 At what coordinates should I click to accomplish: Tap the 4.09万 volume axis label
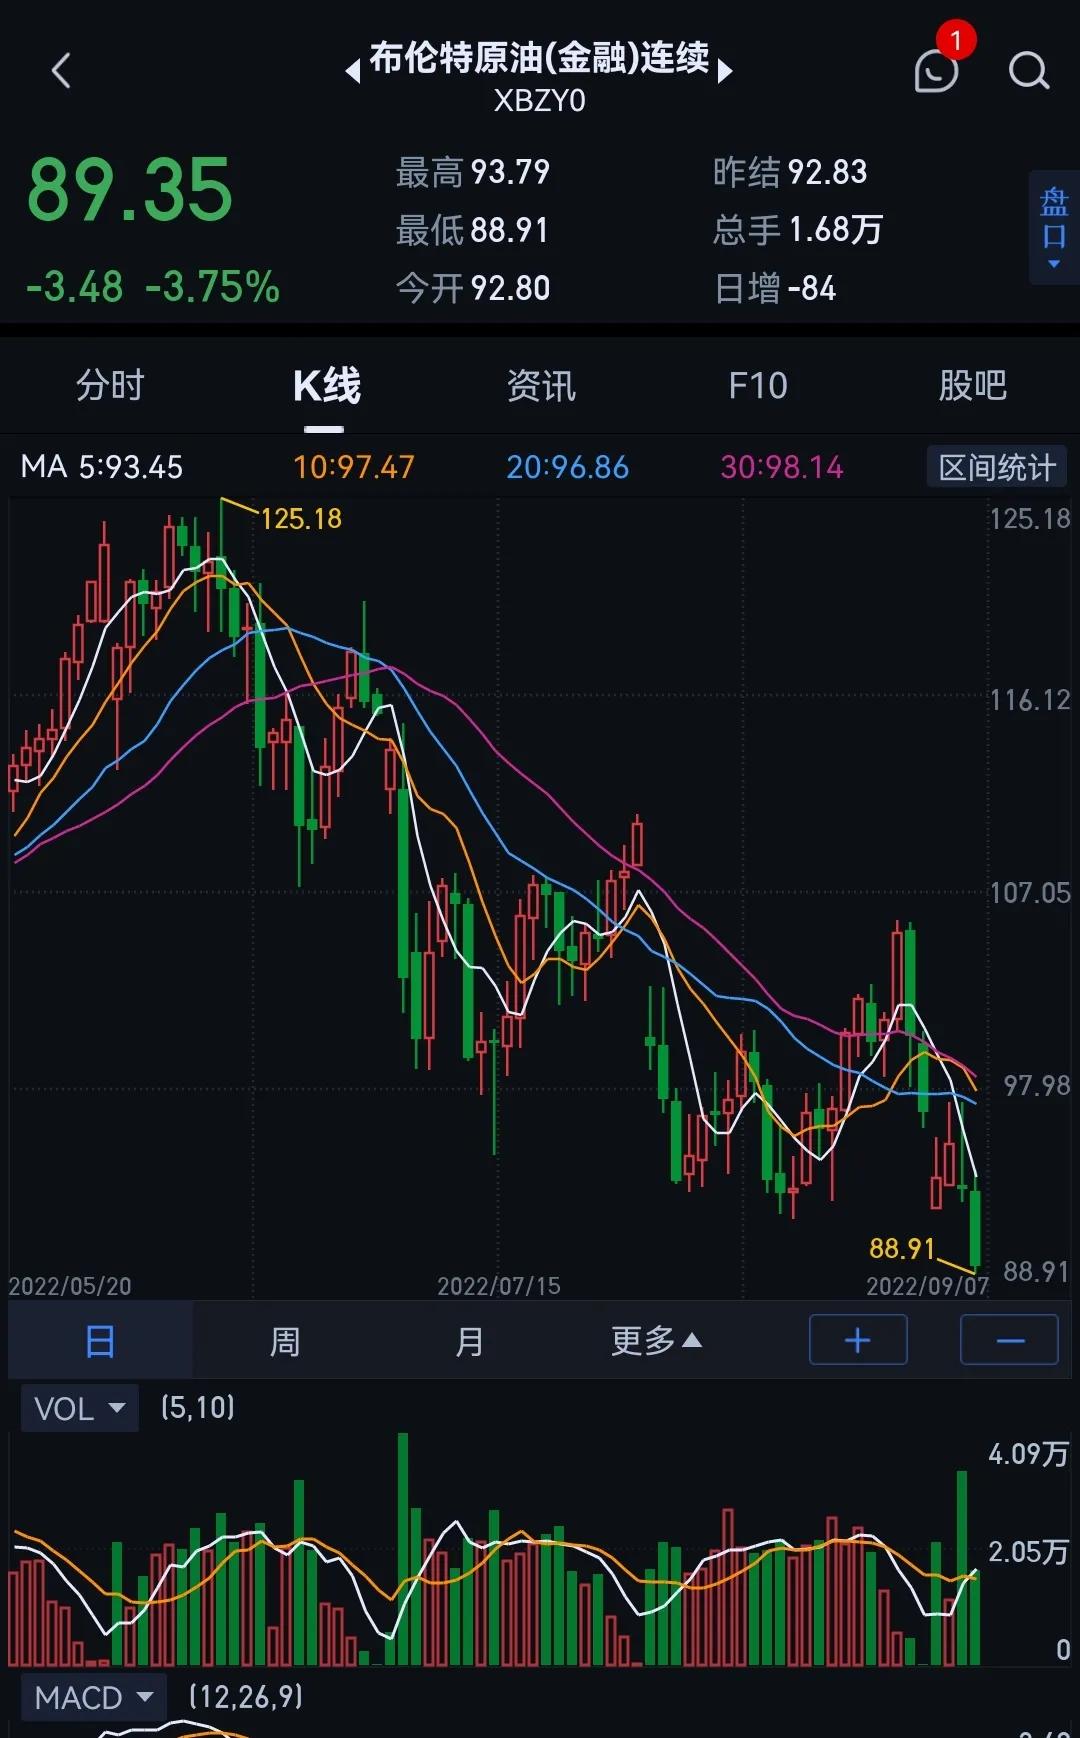(x=1029, y=1453)
